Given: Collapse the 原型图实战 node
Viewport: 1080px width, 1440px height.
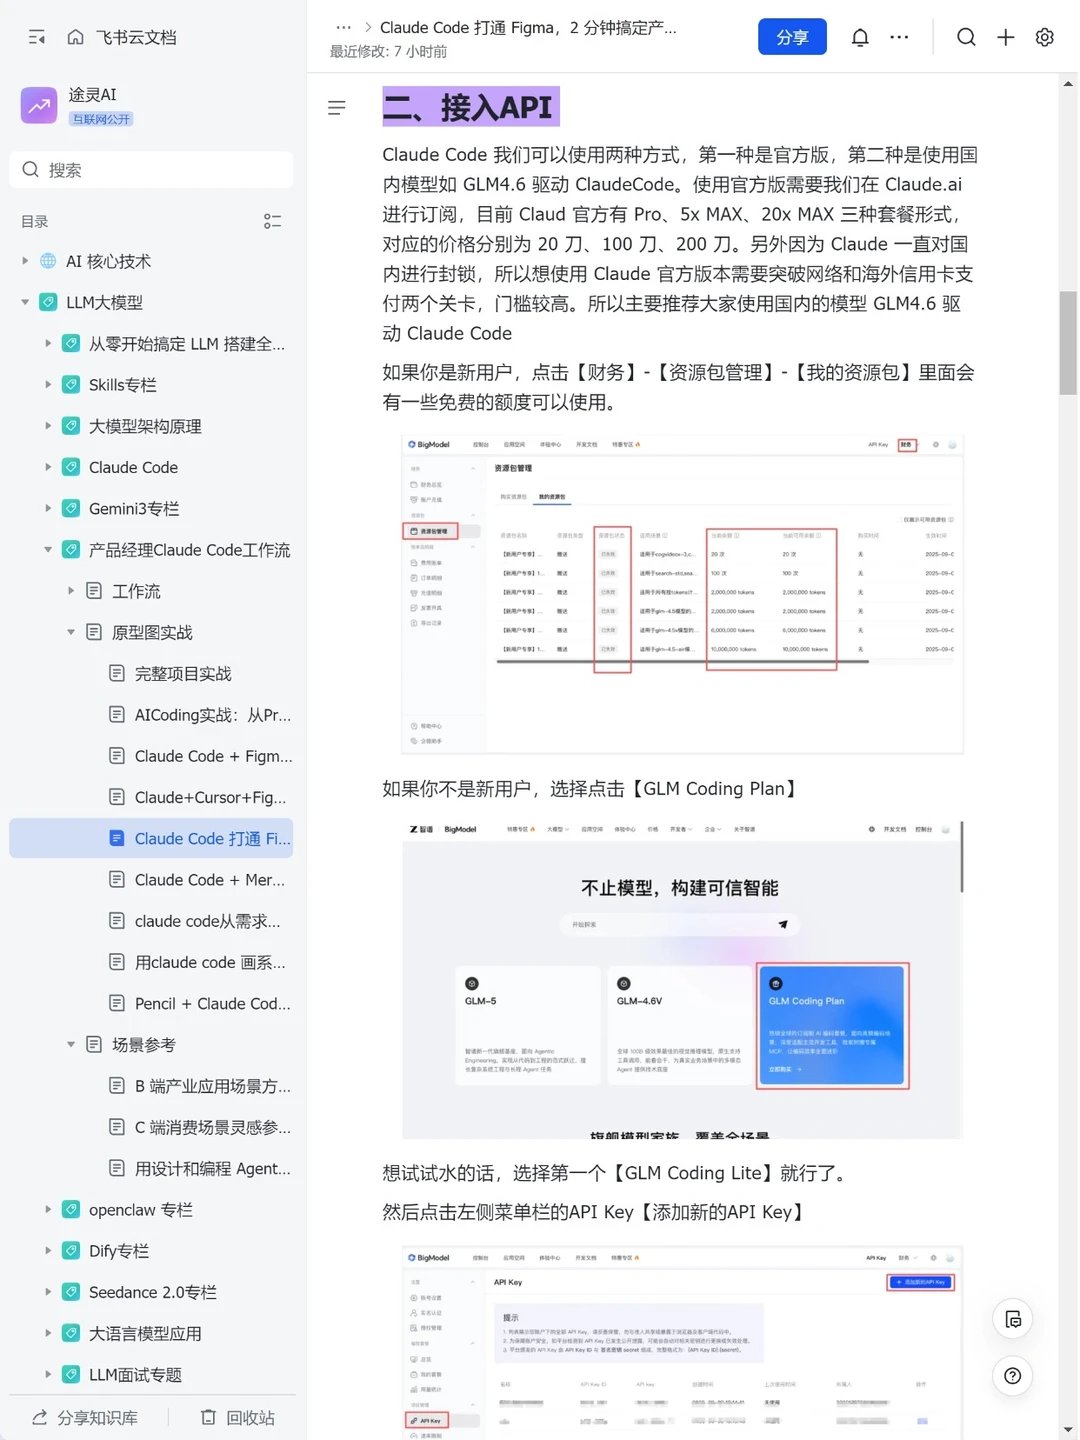Looking at the screenshot, I should (71, 632).
